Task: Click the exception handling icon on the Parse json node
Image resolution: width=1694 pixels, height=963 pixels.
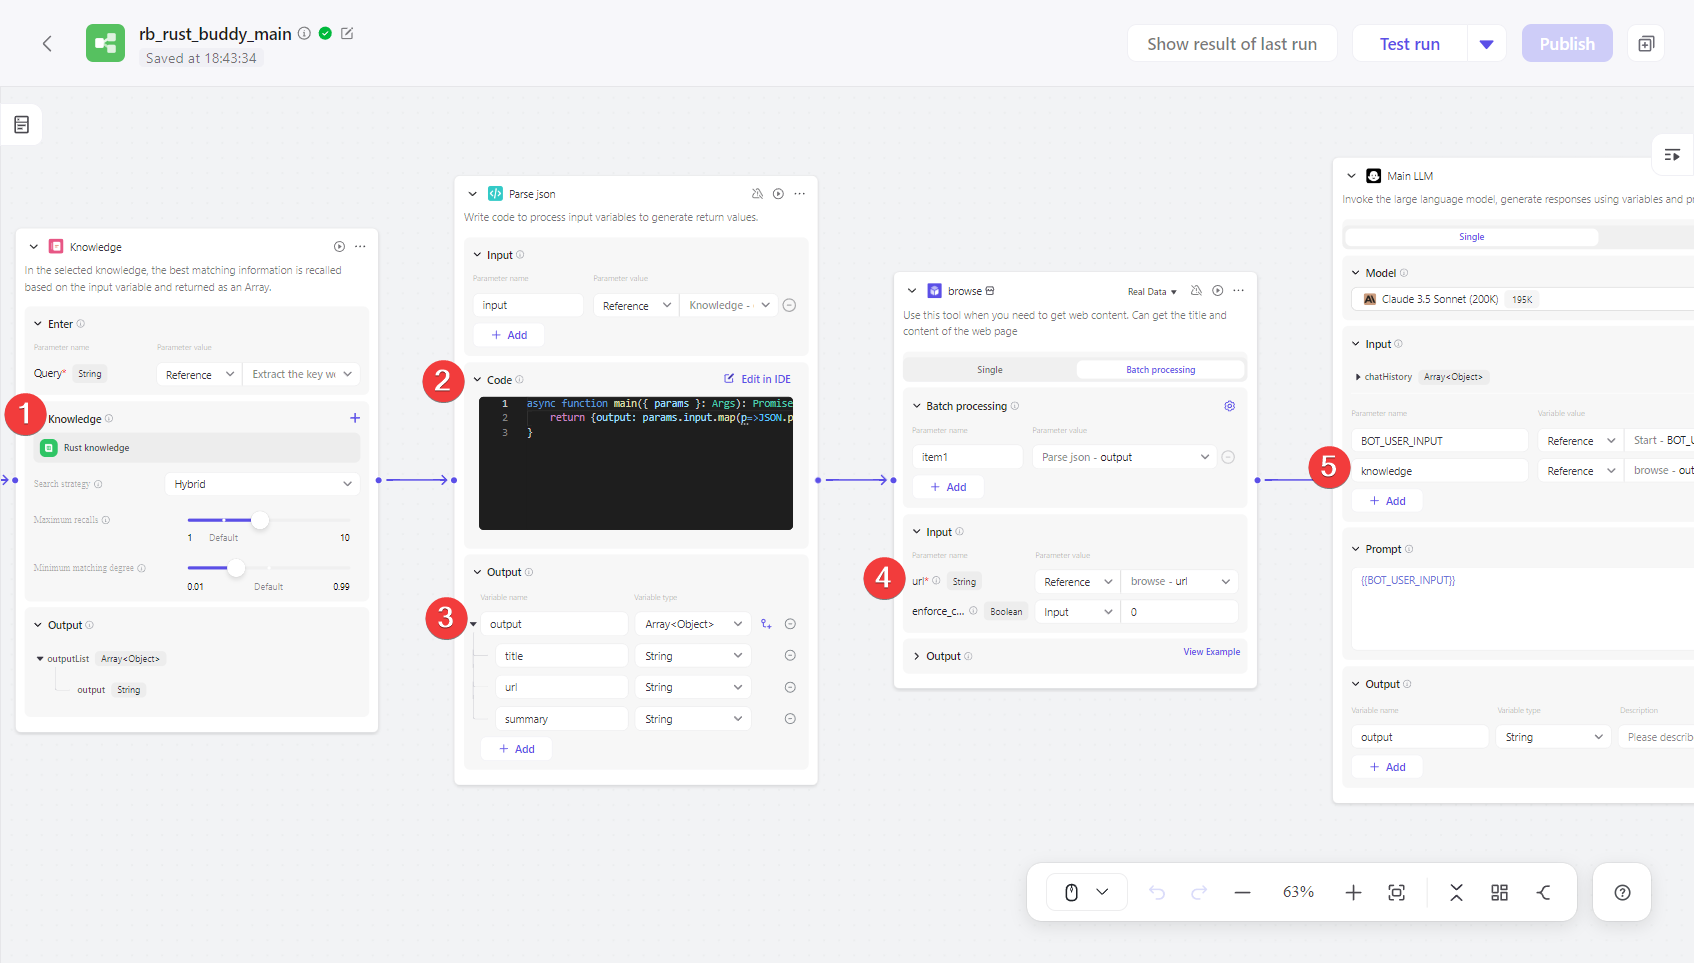Action: click(x=756, y=193)
